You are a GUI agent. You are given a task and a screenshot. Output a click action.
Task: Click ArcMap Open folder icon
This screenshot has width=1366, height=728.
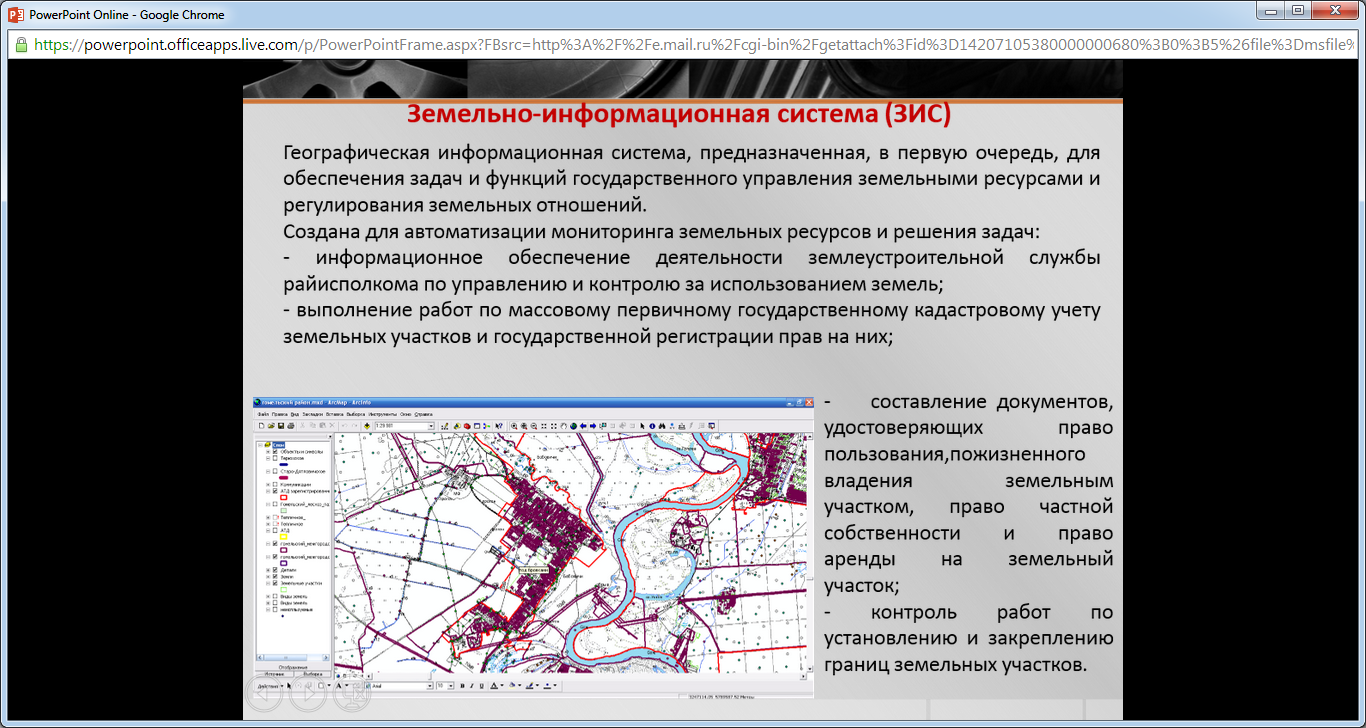(x=271, y=426)
